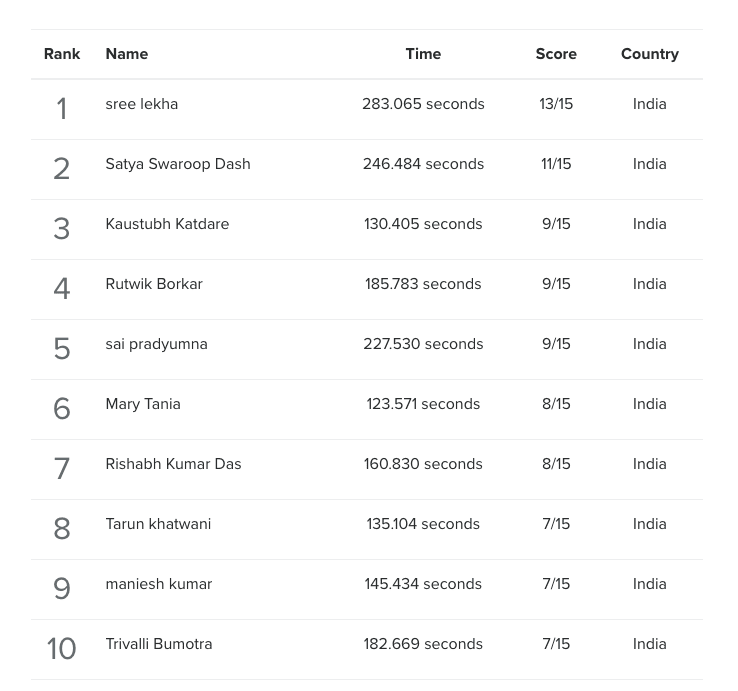Image resolution: width=738 pixels, height=691 pixels.
Task: Choose the Mary Tania row name
Action: pyautogui.click(x=143, y=404)
